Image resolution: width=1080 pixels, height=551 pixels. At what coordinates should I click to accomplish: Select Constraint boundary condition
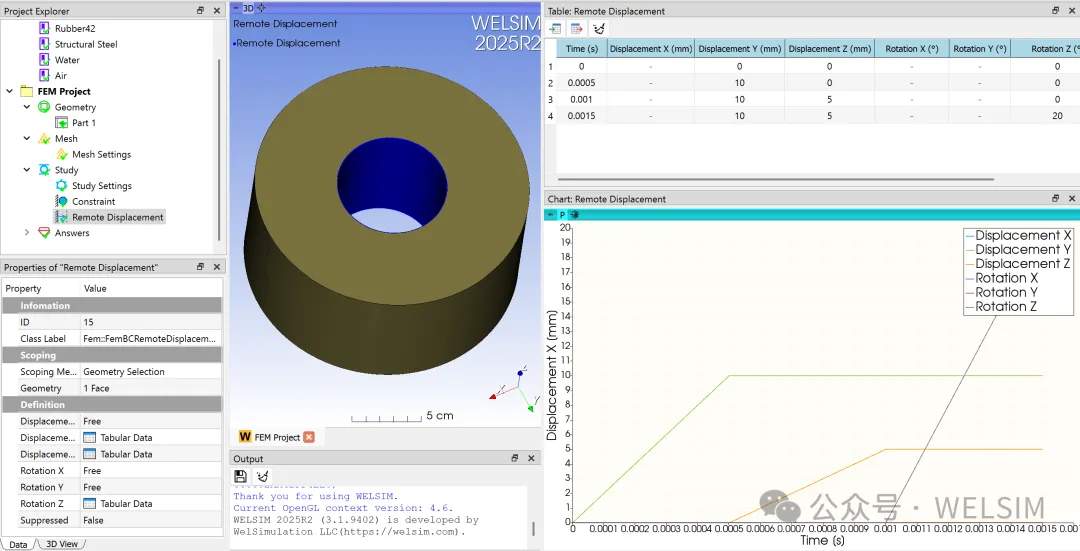click(94, 202)
